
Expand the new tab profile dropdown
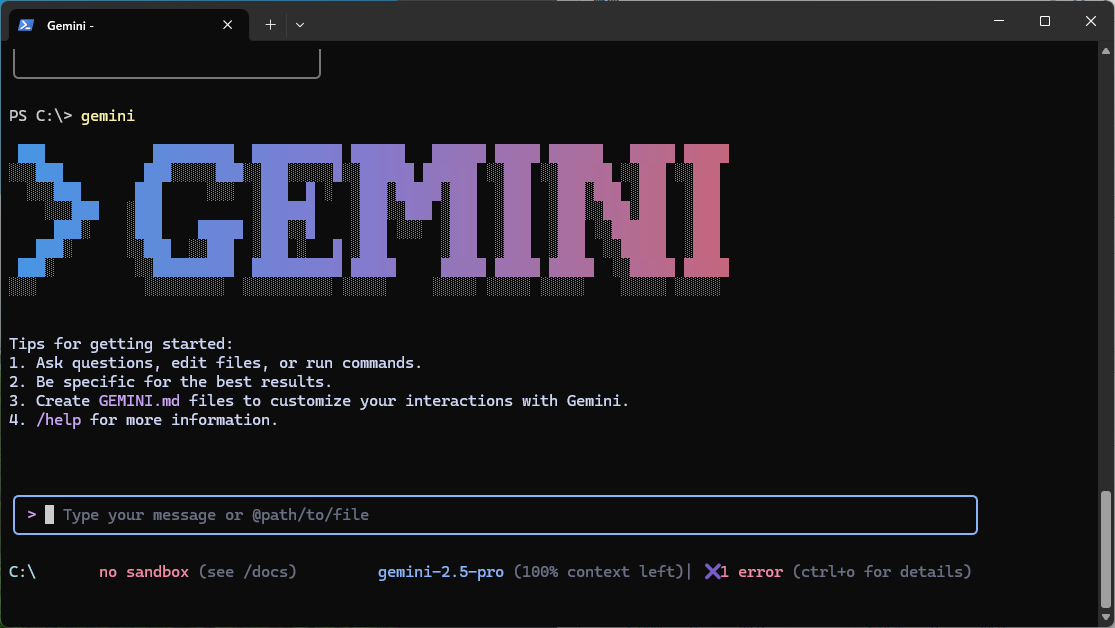point(300,25)
